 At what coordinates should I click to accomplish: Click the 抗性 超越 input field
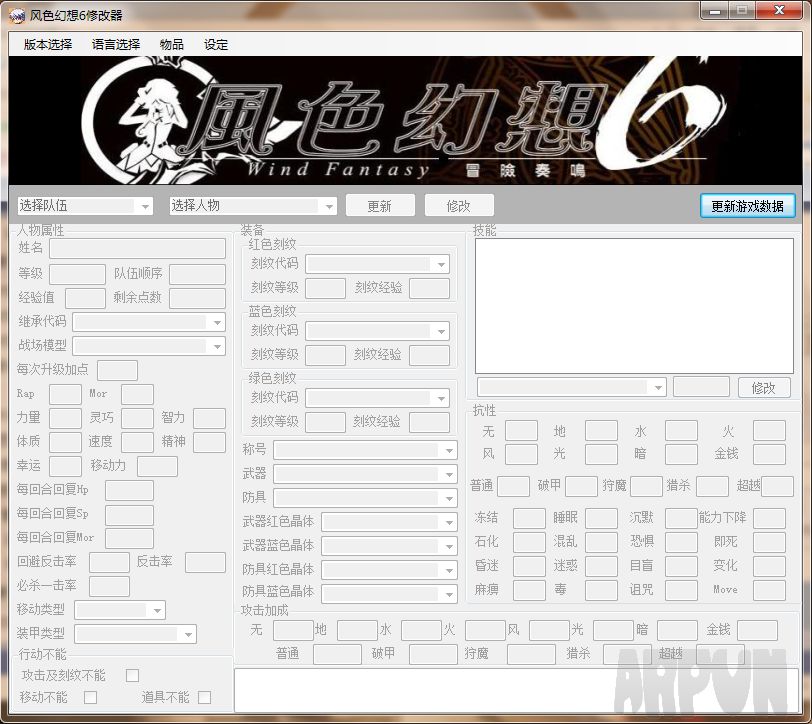pos(777,487)
